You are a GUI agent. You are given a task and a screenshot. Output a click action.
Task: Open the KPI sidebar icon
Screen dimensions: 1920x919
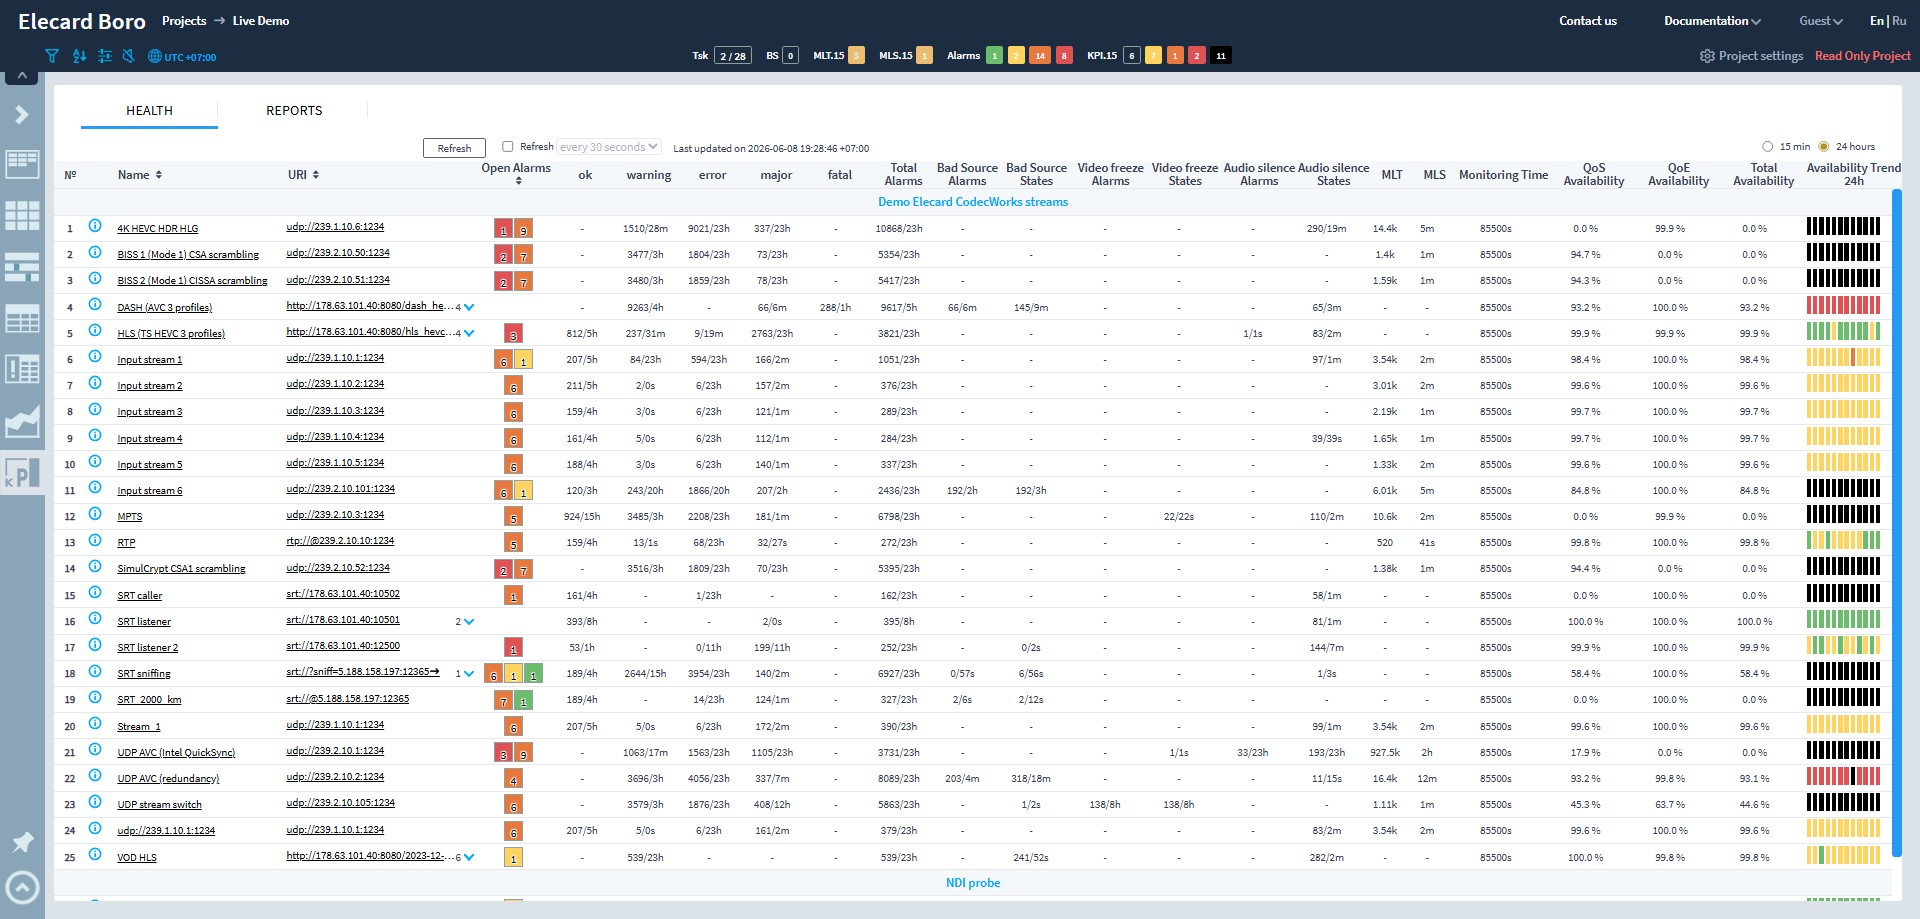22,473
